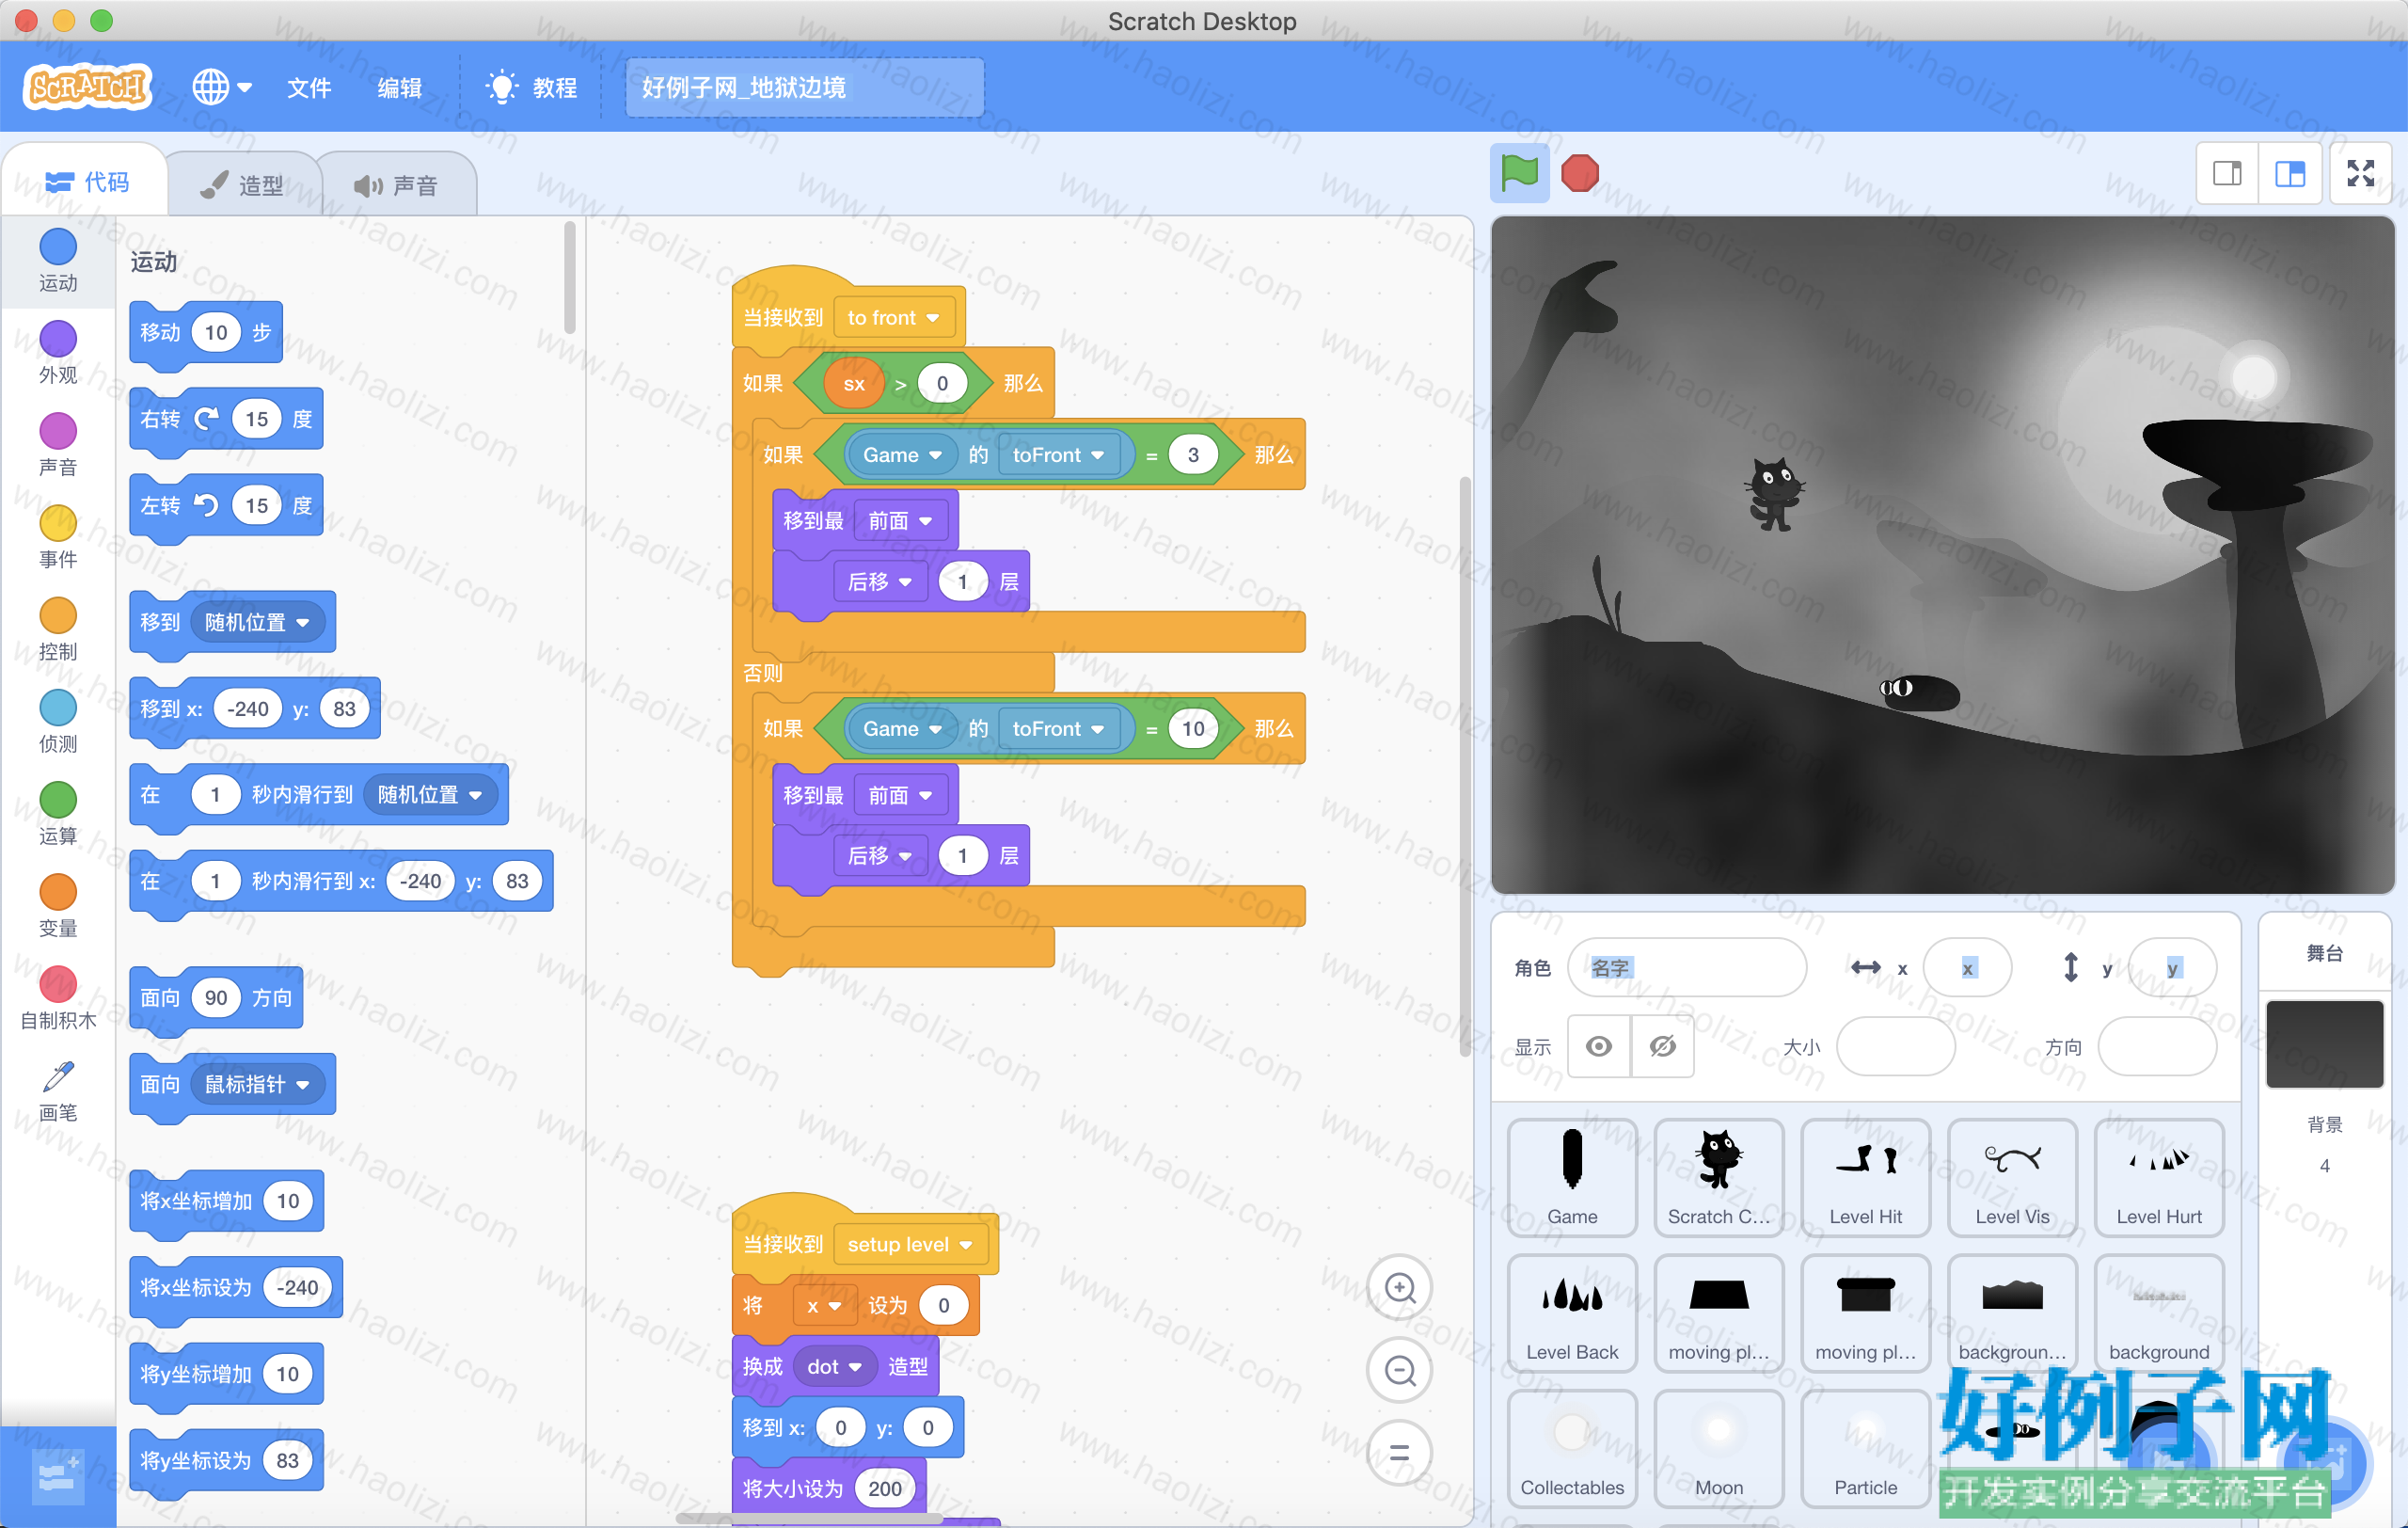Open the 'to front' broadcast dropdown
Viewport: 2408px width, 1528px height.
(x=894, y=318)
